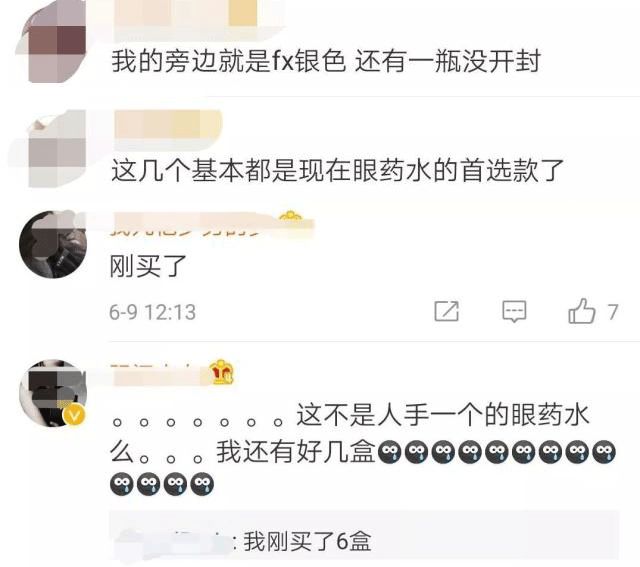Tap the blurred username above the 首选款 comment
The width and height of the screenshot is (640, 567).
coord(168,124)
